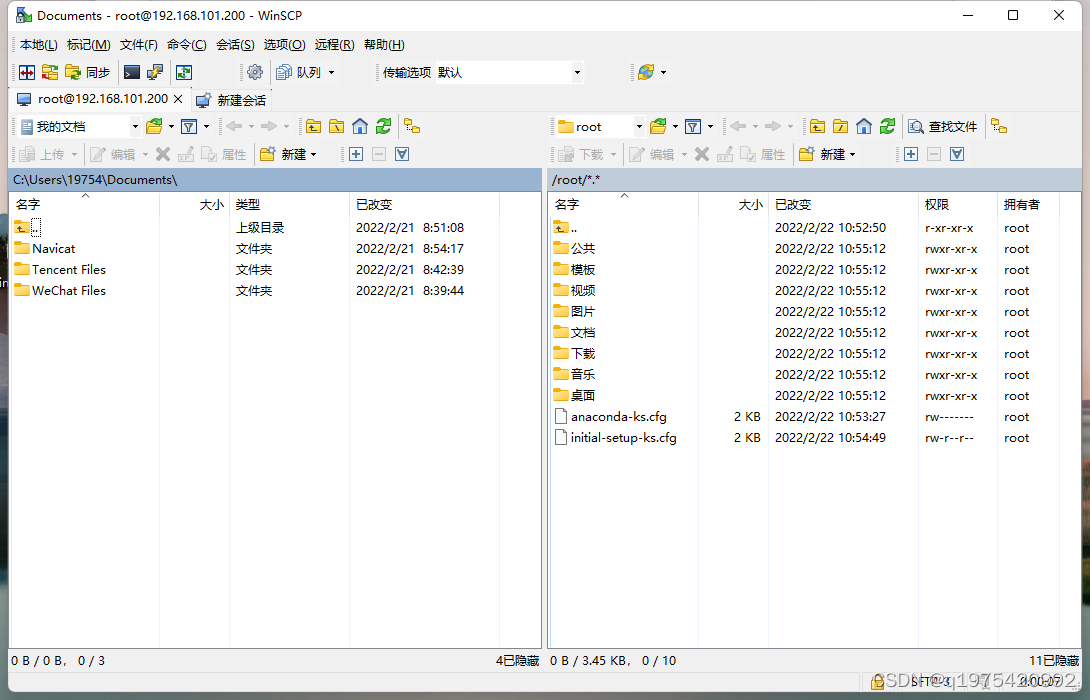Screen dimensions: 1090x700
Task: Select the anaconda-ks.cfg file
Action: 619,417
